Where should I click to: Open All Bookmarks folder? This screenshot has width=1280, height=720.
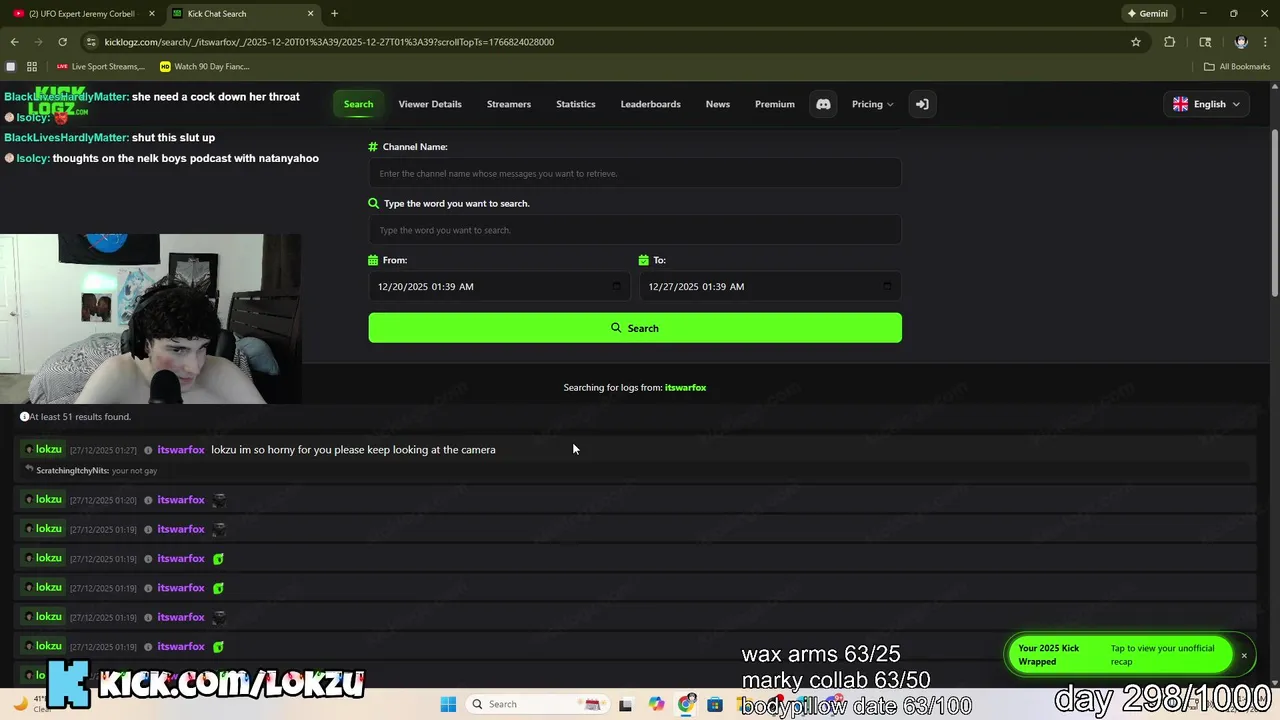point(1237,67)
